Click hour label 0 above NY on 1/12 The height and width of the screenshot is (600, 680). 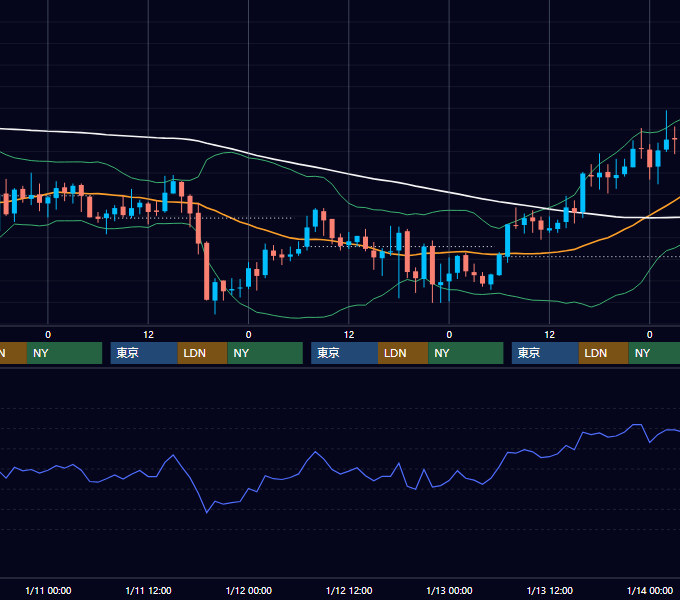(248, 335)
